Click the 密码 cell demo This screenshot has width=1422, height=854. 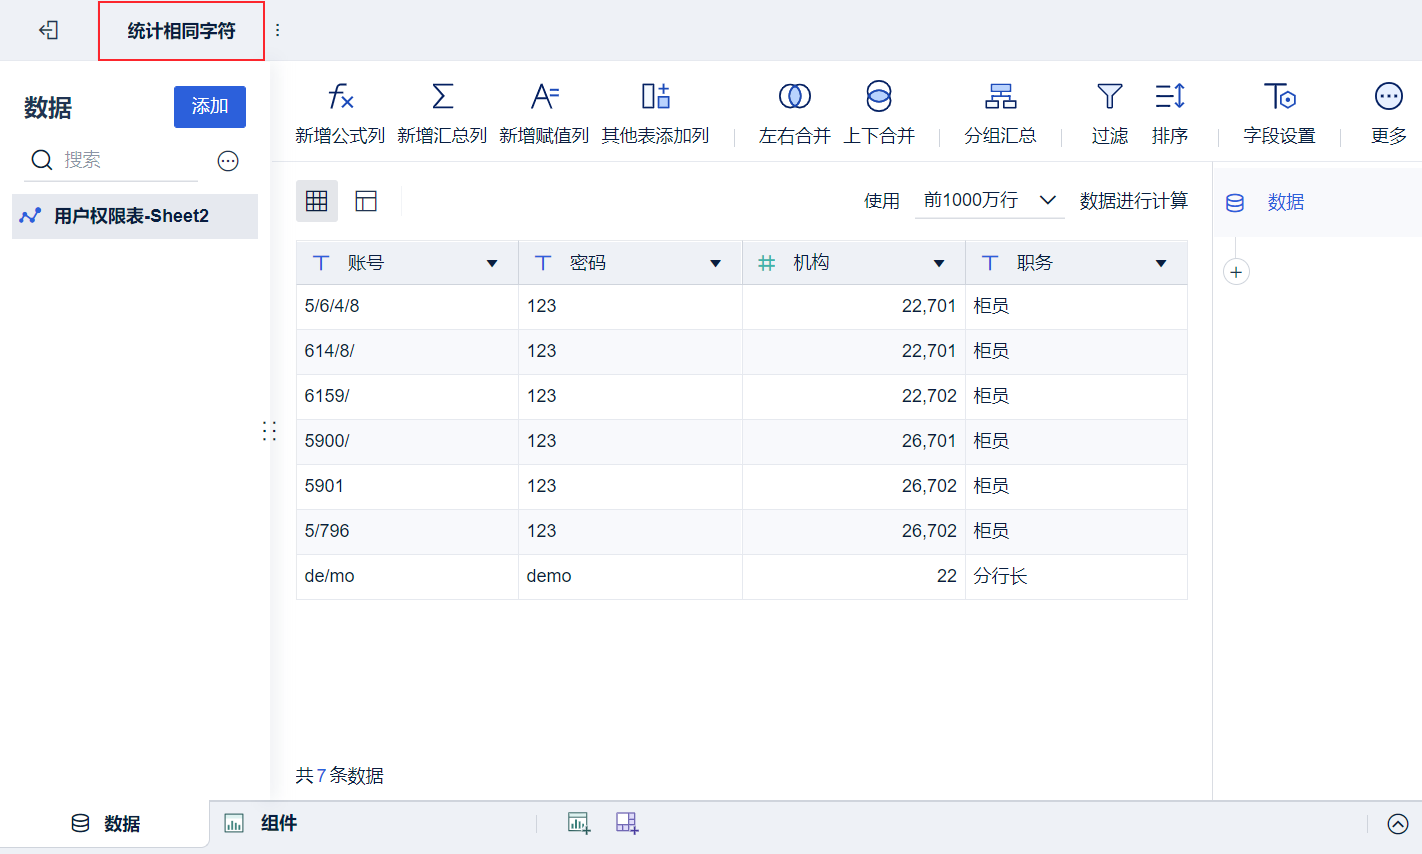(630, 576)
